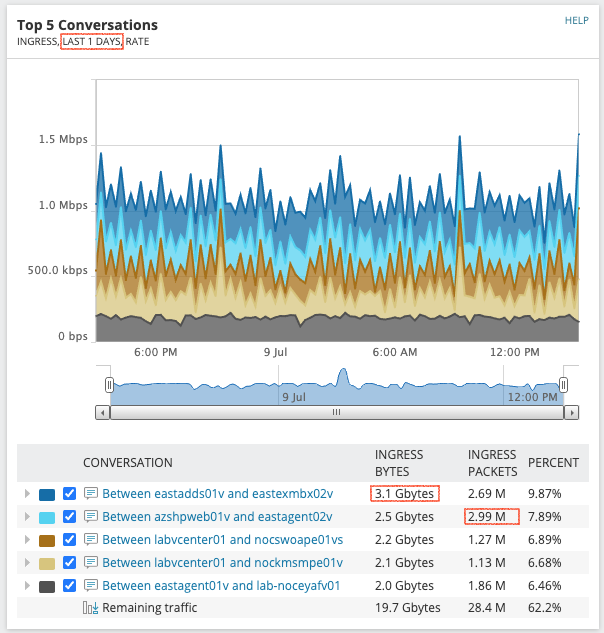
Task: Expand the labvcenter01 and nocswoape01vs row
Action: click(x=27, y=540)
